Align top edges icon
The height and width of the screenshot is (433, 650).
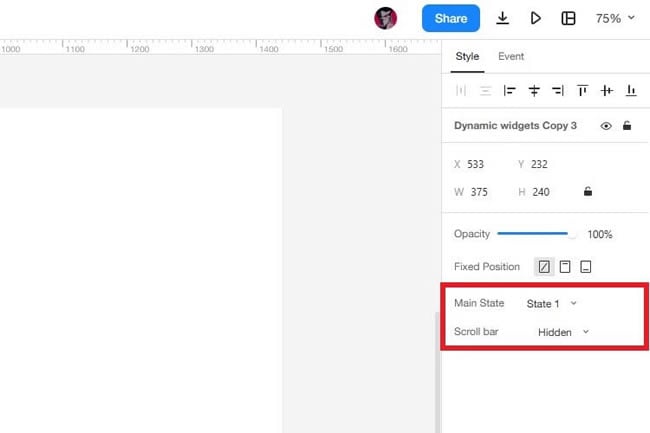(582, 90)
